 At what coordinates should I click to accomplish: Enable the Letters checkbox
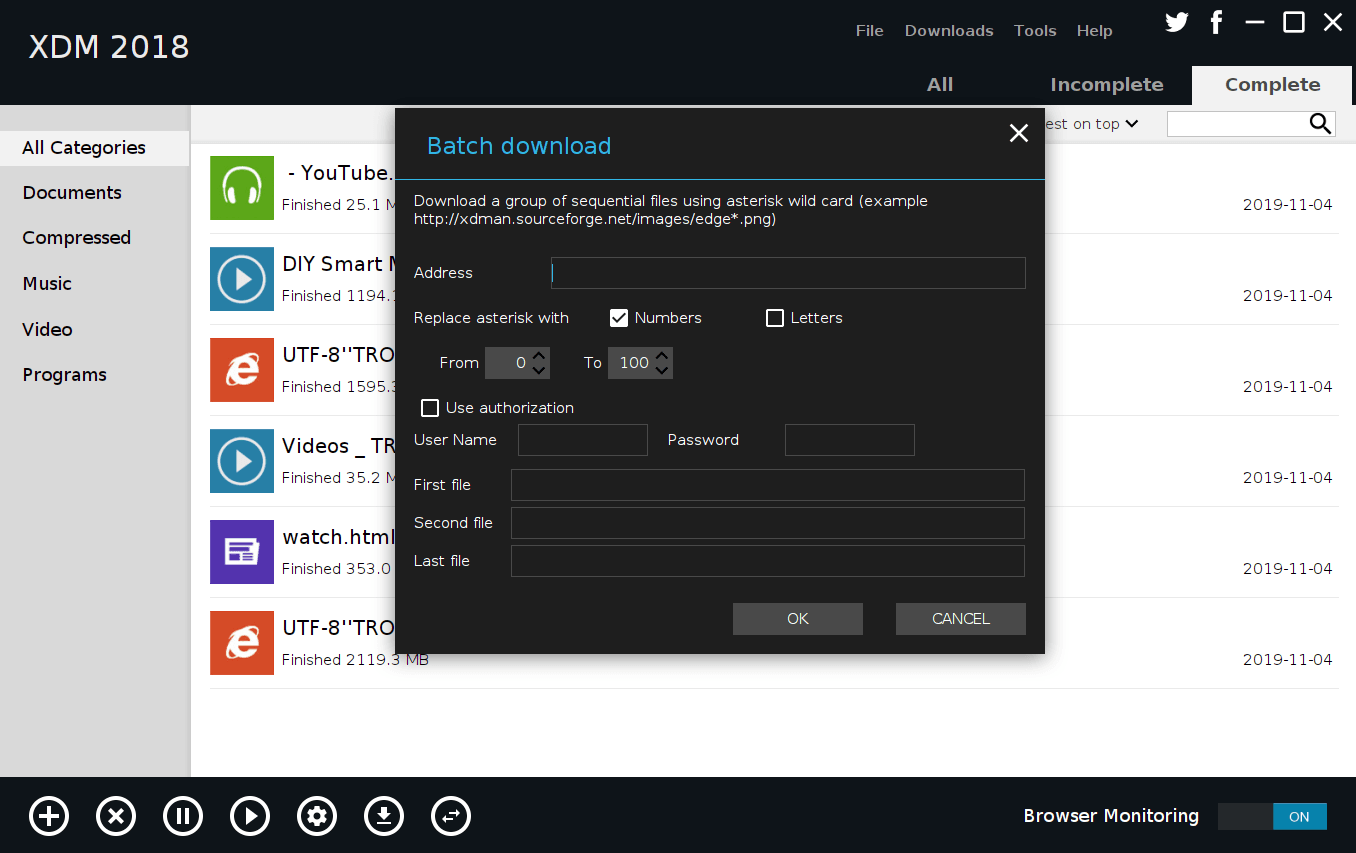pyautogui.click(x=775, y=318)
